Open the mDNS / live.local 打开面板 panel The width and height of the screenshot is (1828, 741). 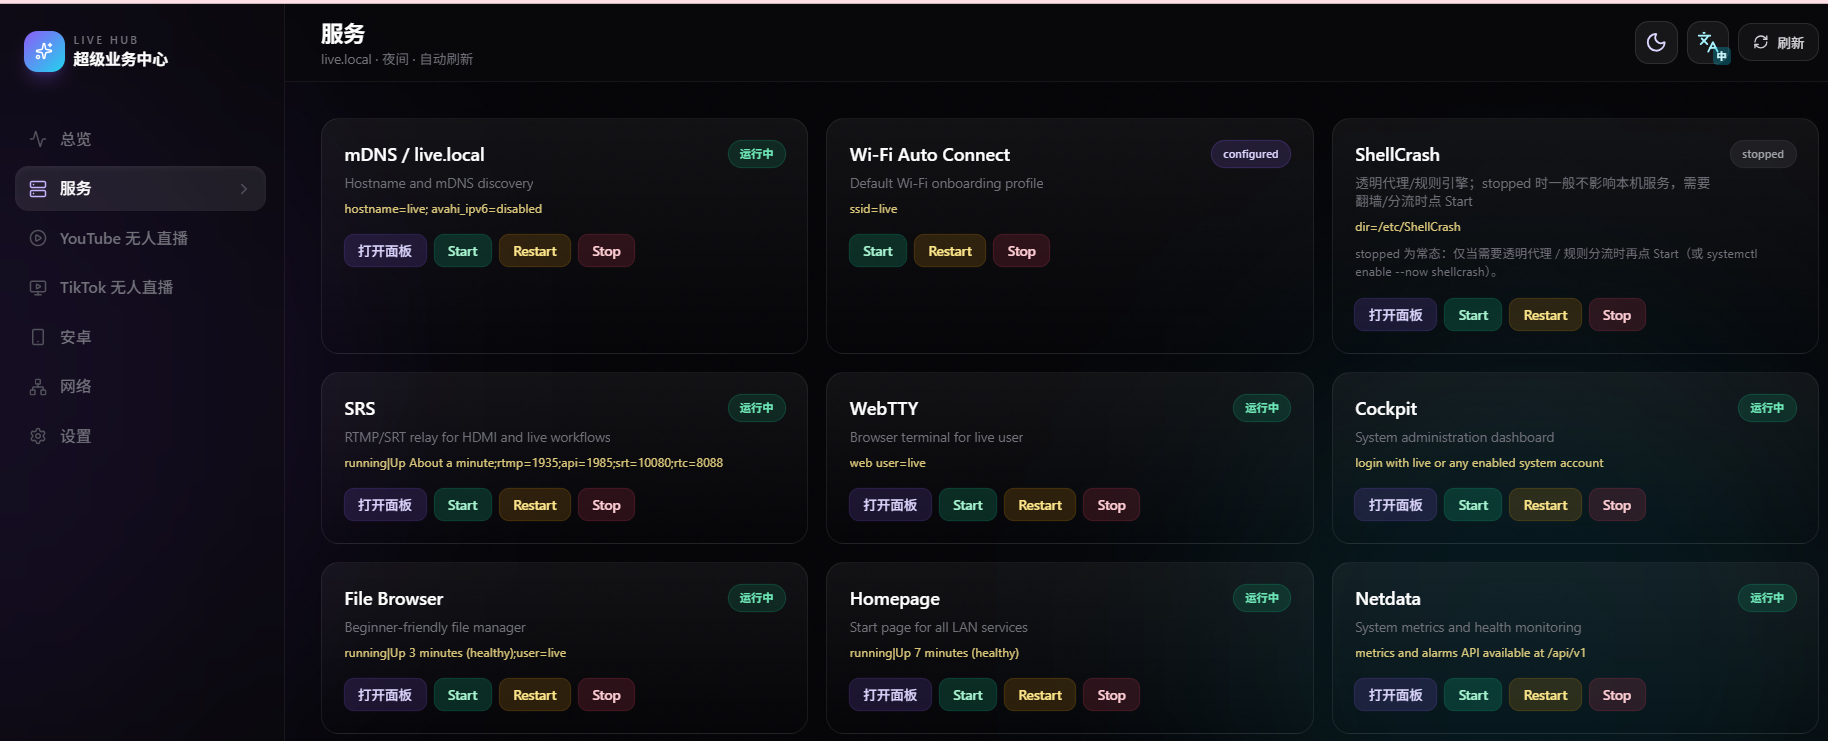(385, 251)
